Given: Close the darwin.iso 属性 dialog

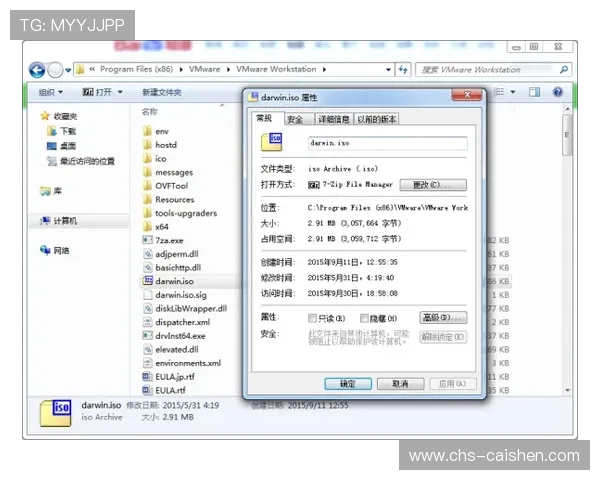Looking at the screenshot, I should pos(467,95).
